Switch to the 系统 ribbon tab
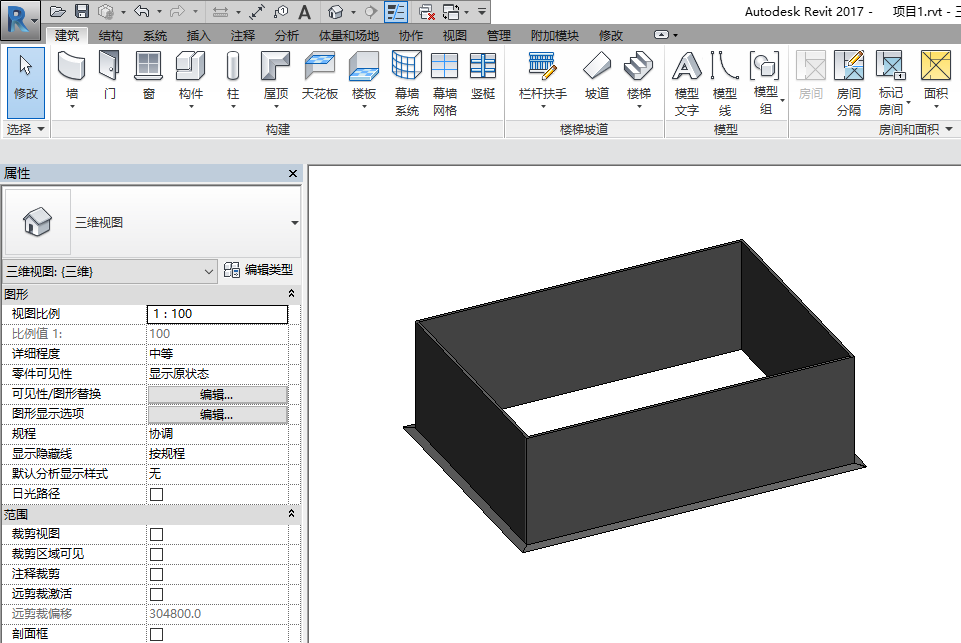Image resolution: width=961 pixels, height=643 pixels. 155,36
